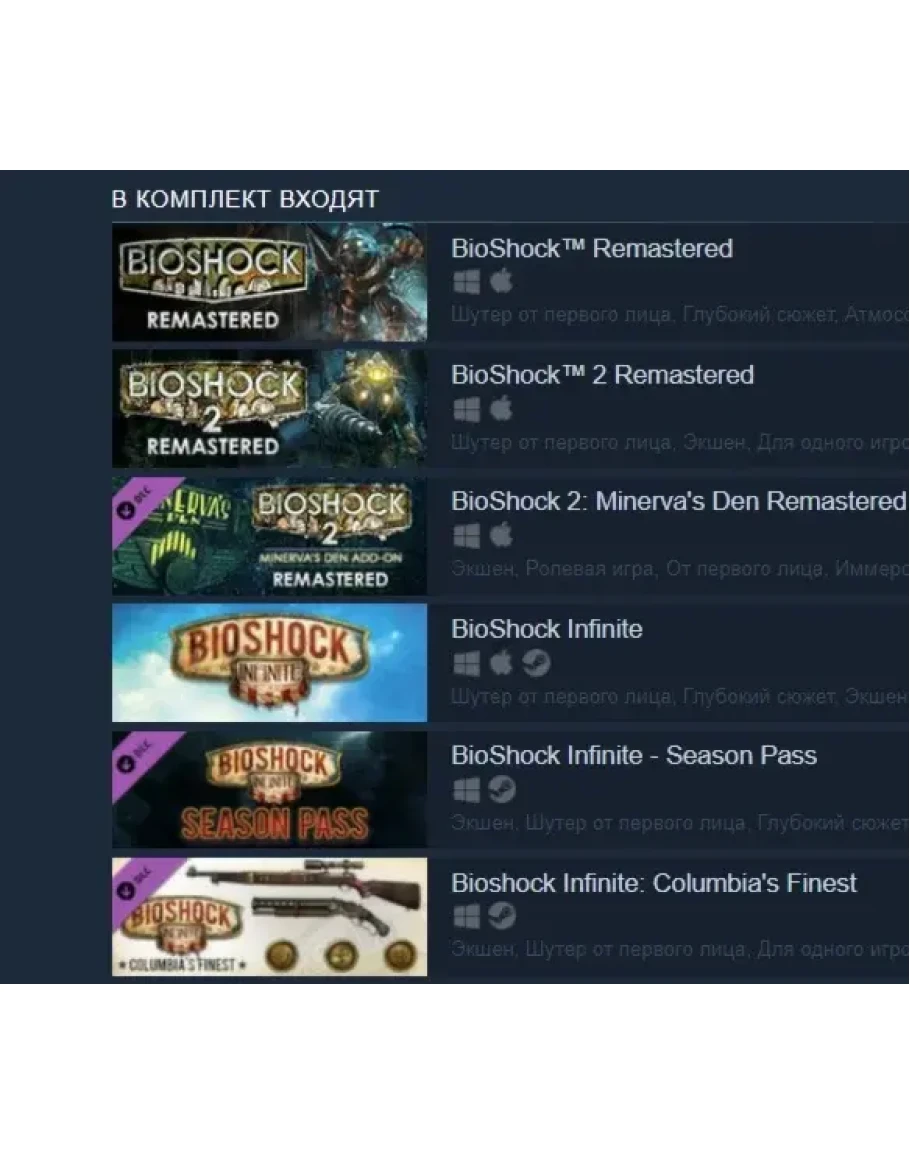The height and width of the screenshot is (1155, 910).
Task: Open the BioShock™ Remastered title link
Action: [592, 248]
